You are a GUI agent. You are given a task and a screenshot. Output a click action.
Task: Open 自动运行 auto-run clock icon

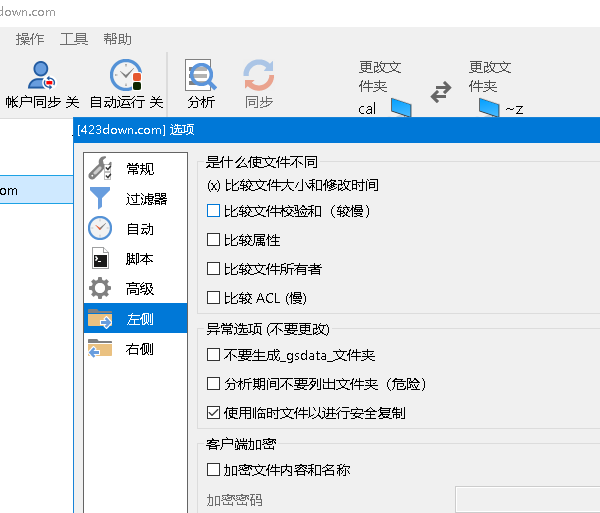[x=126, y=76]
